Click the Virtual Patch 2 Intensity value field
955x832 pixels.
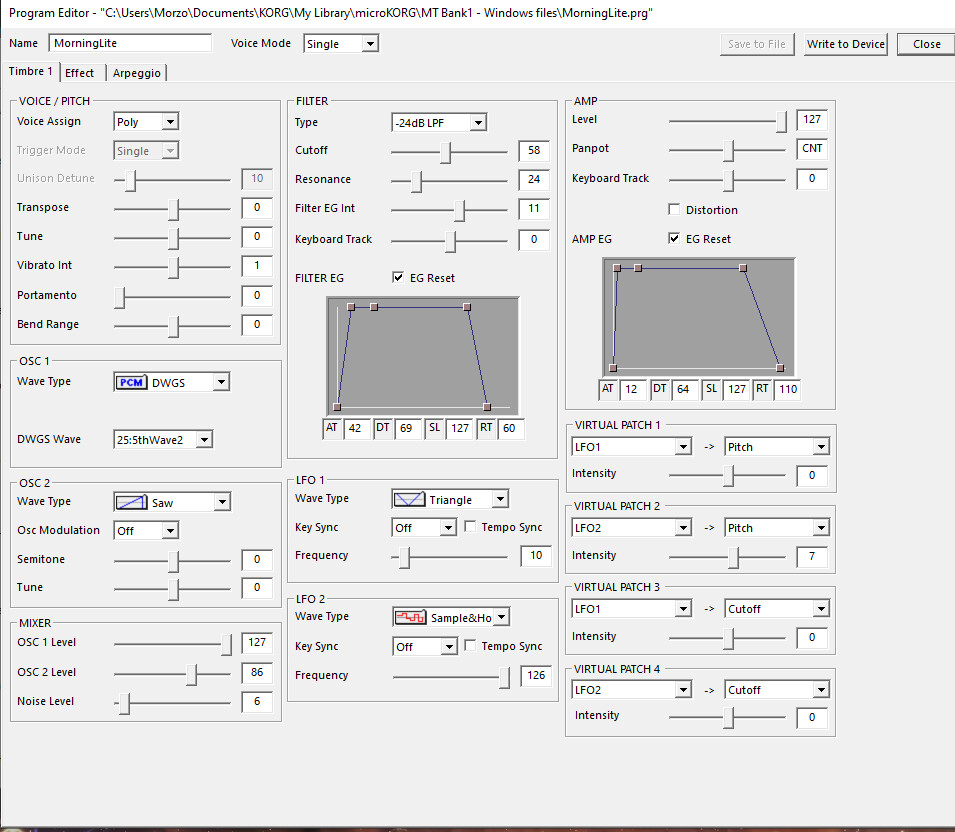pyautogui.click(x=811, y=556)
